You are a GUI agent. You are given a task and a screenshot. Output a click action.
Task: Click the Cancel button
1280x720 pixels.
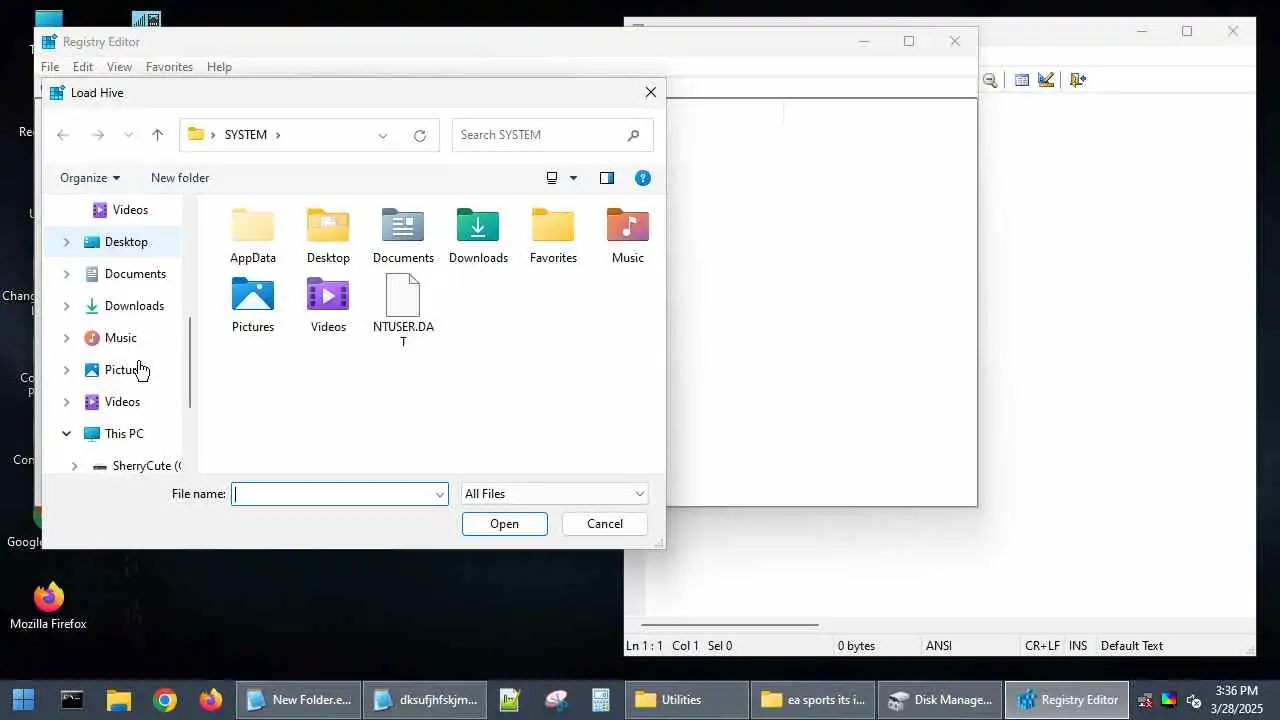pyautogui.click(x=605, y=524)
